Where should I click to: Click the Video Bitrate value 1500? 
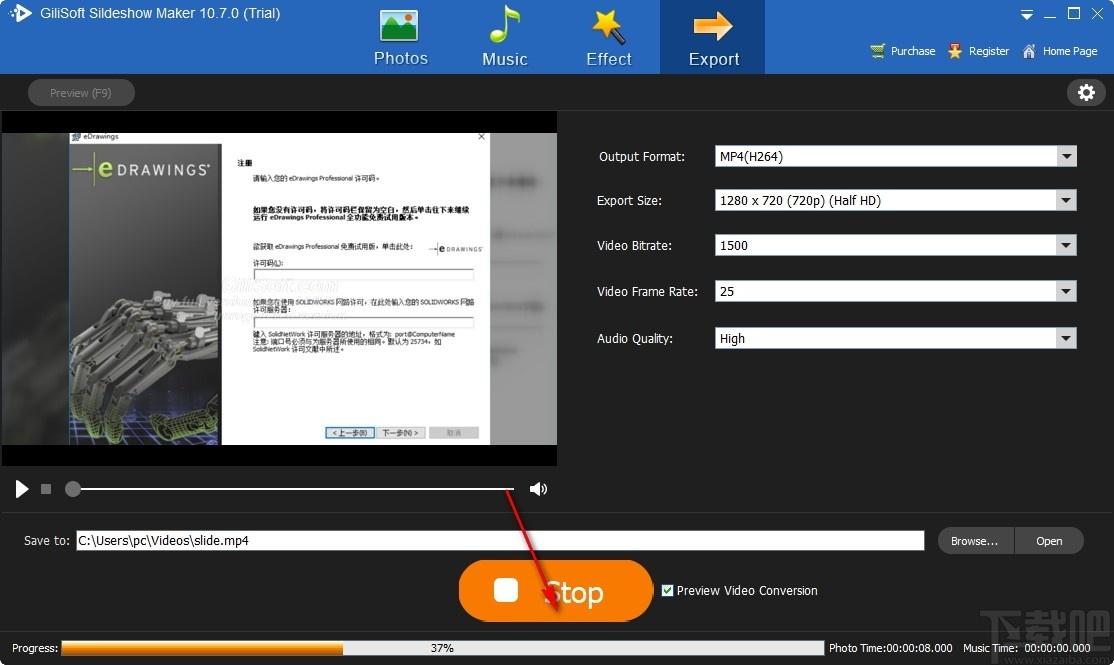click(x=734, y=245)
